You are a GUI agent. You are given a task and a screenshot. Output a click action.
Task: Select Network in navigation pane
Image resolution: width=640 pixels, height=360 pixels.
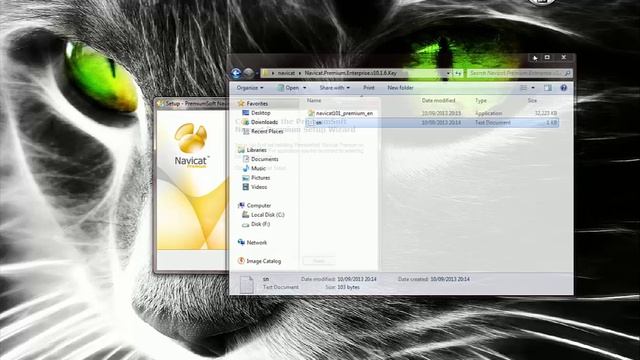[256, 242]
